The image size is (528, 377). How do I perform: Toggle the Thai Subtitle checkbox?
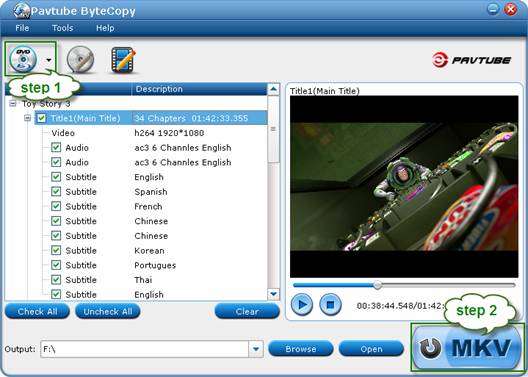[x=56, y=280]
